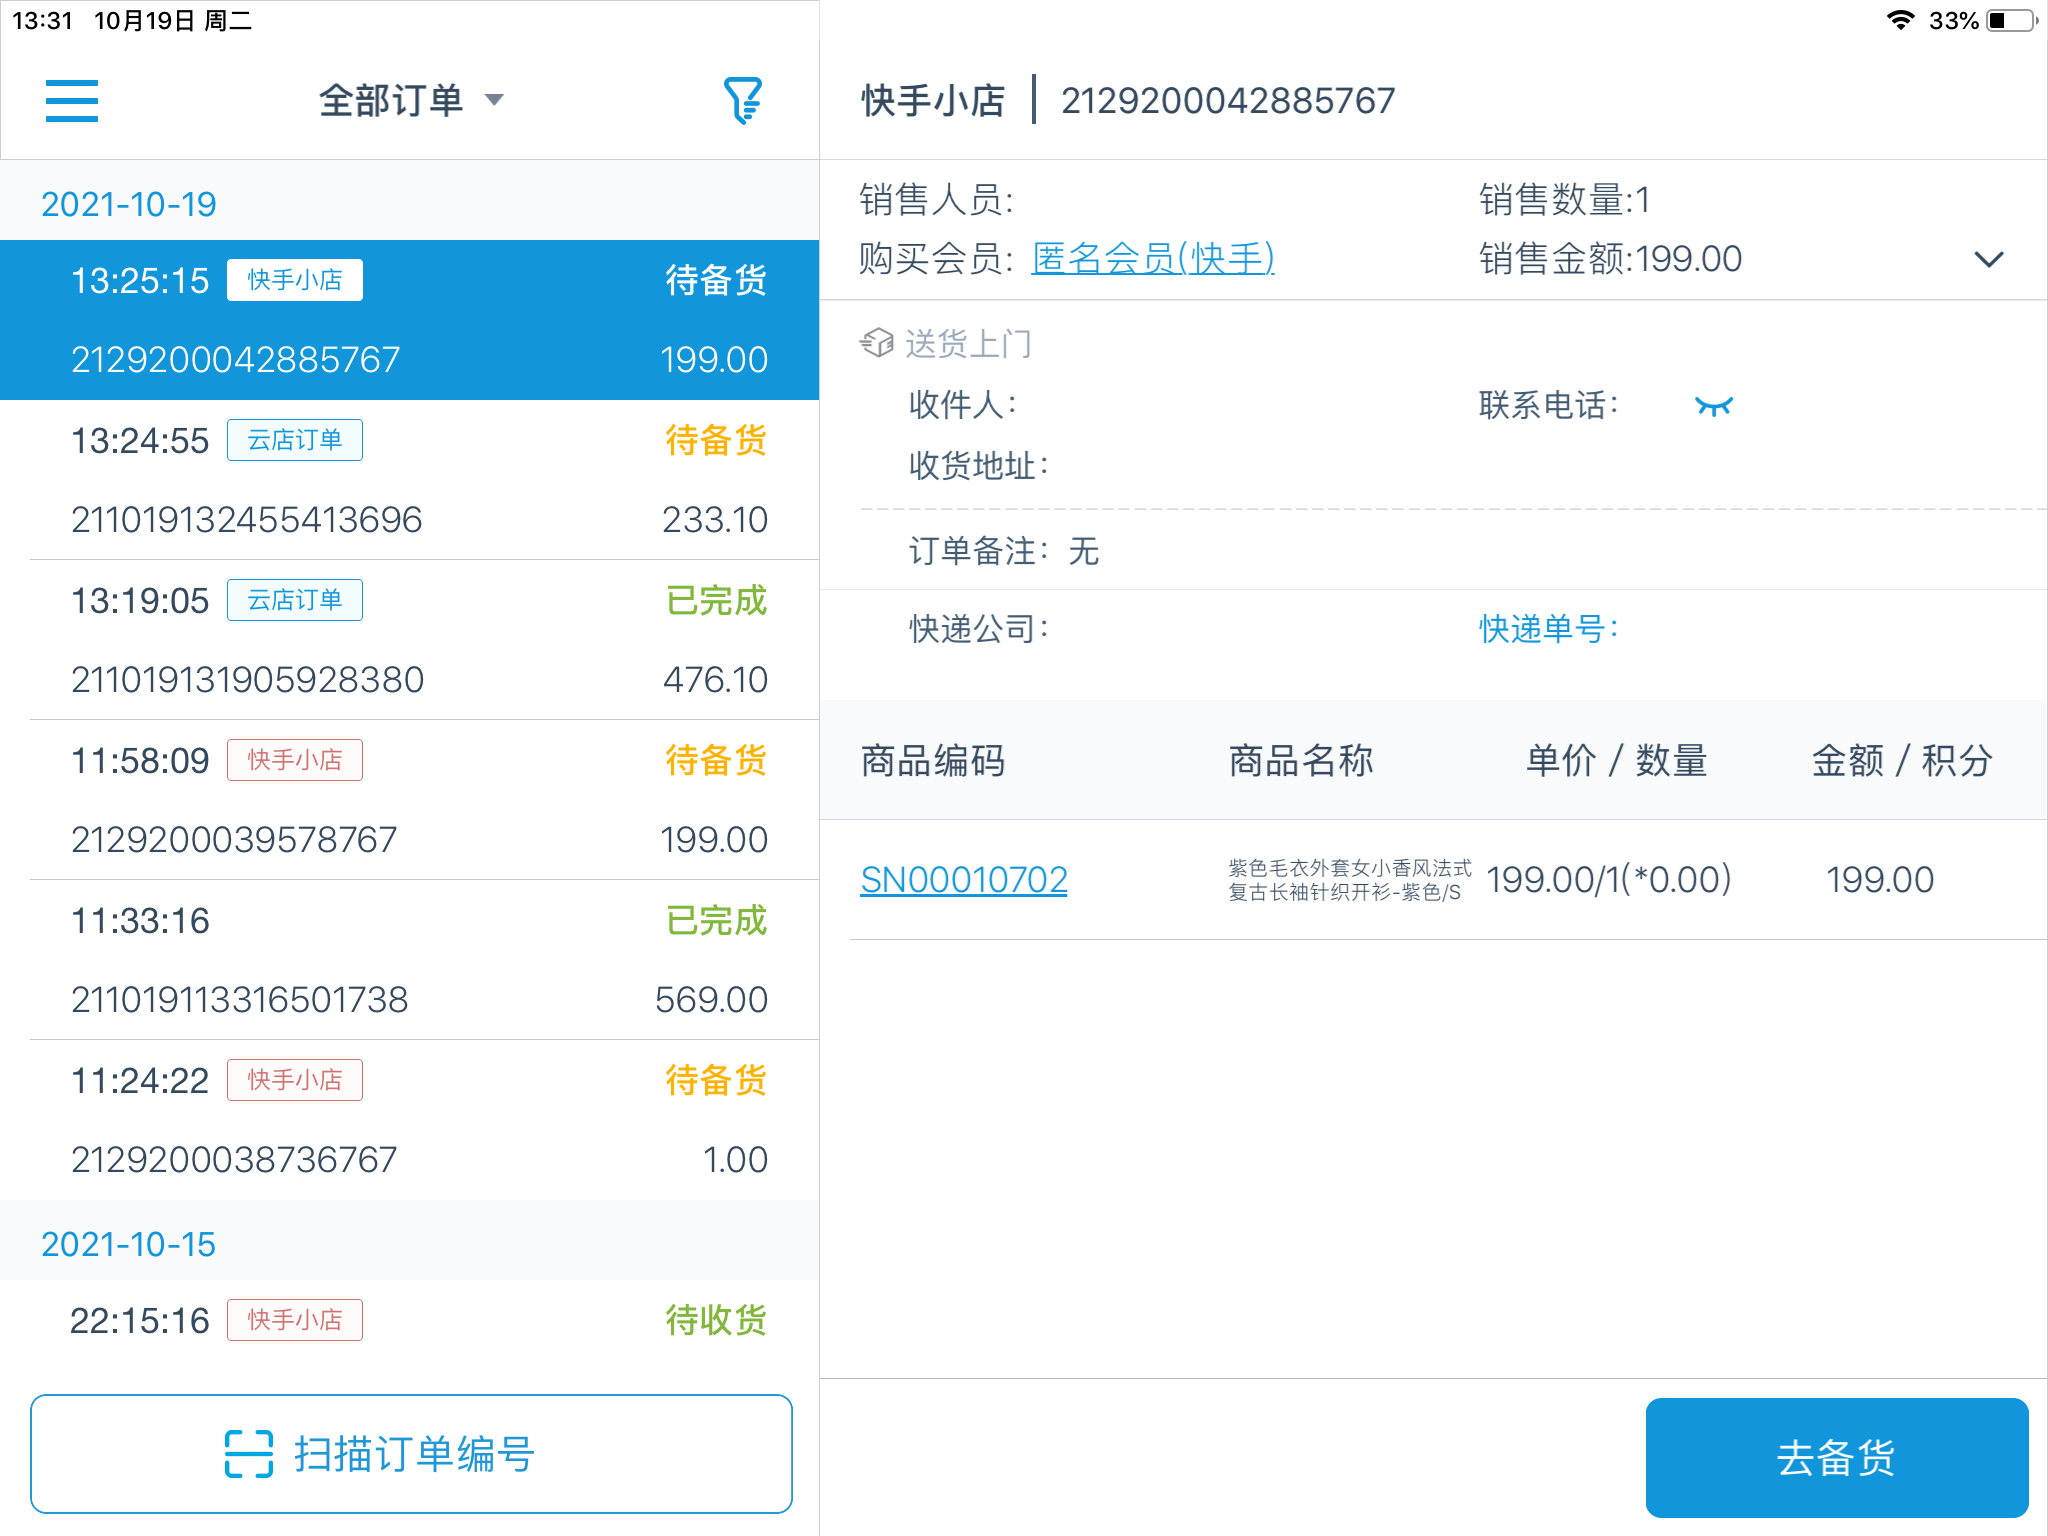Tap the Wi-Fi status icon
The width and height of the screenshot is (2048, 1536).
click(x=1900, y=20)
